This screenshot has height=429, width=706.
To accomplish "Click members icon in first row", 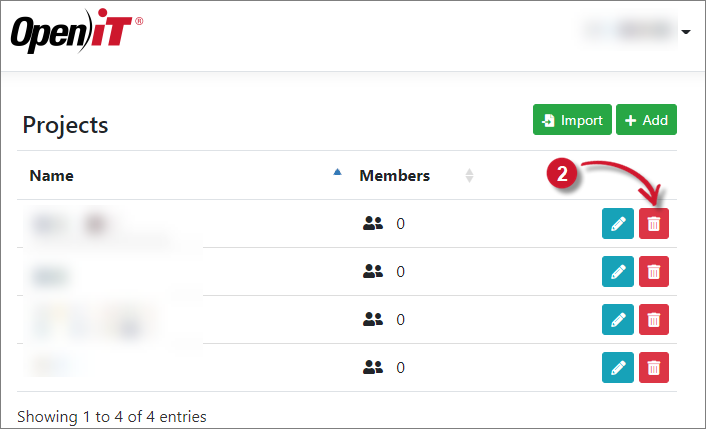I will coord(373,224).
